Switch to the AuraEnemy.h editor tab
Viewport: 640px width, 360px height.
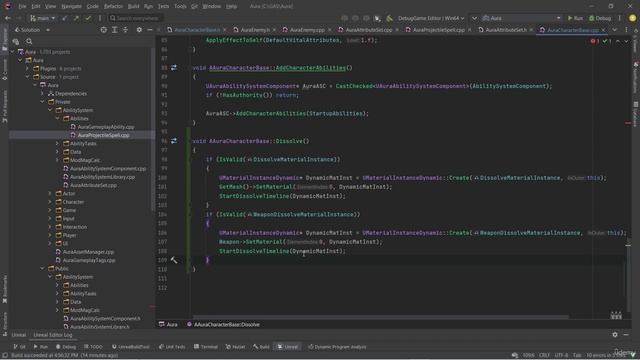pos(255,30)
